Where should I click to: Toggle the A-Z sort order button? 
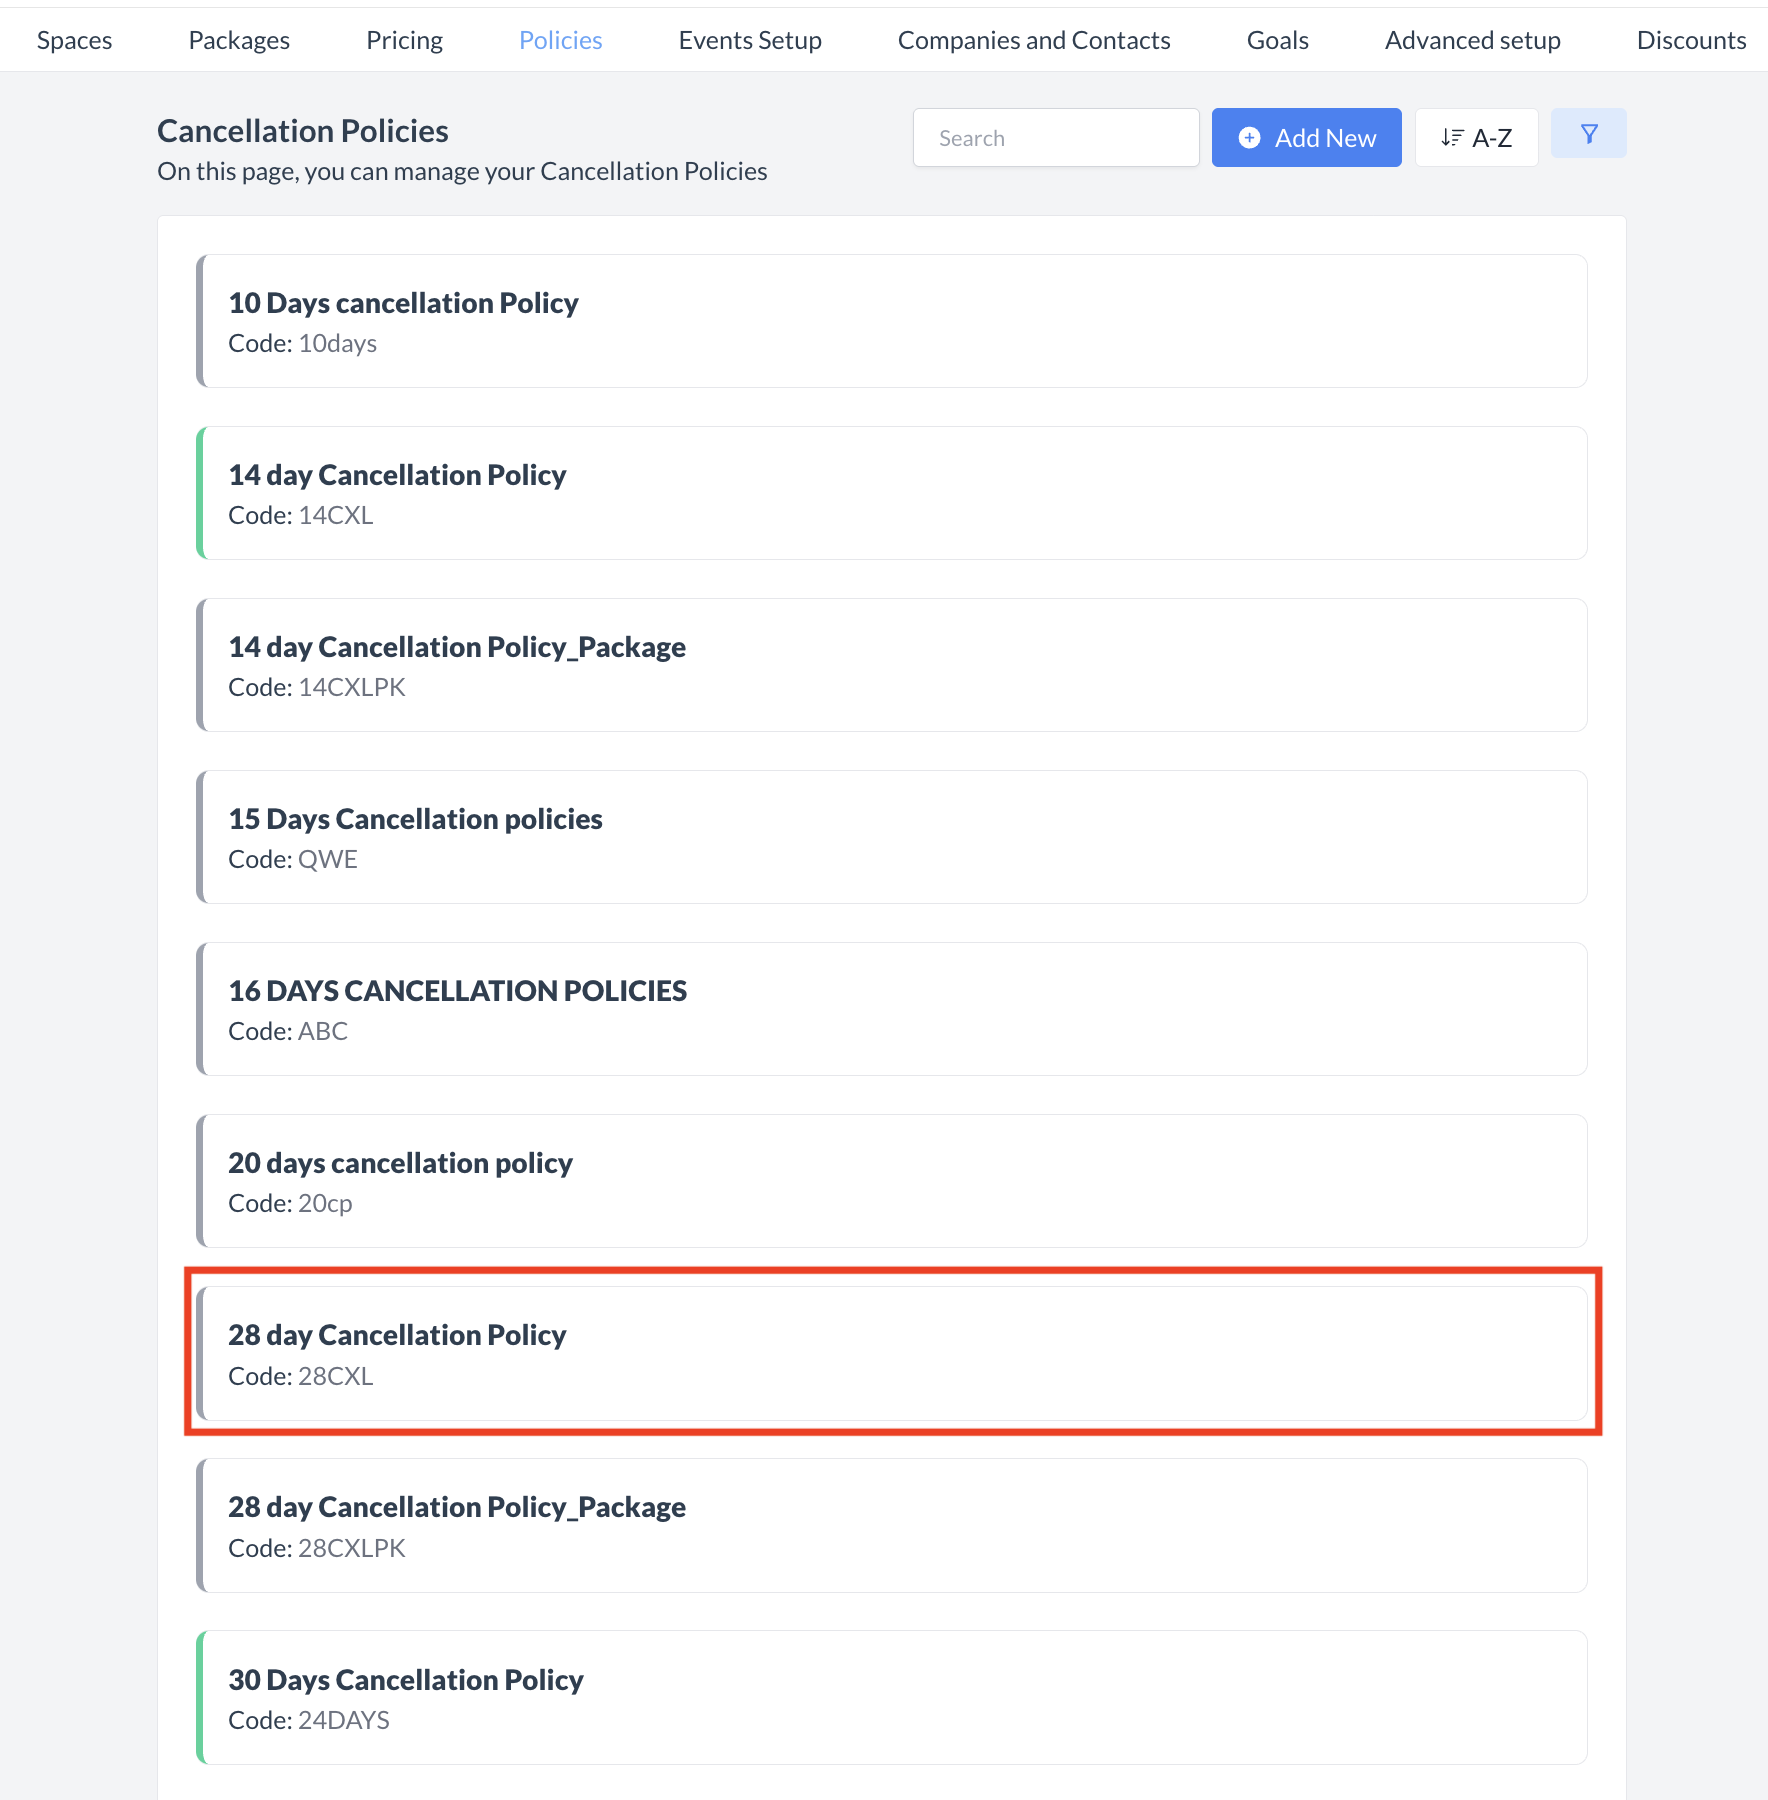1476,138
